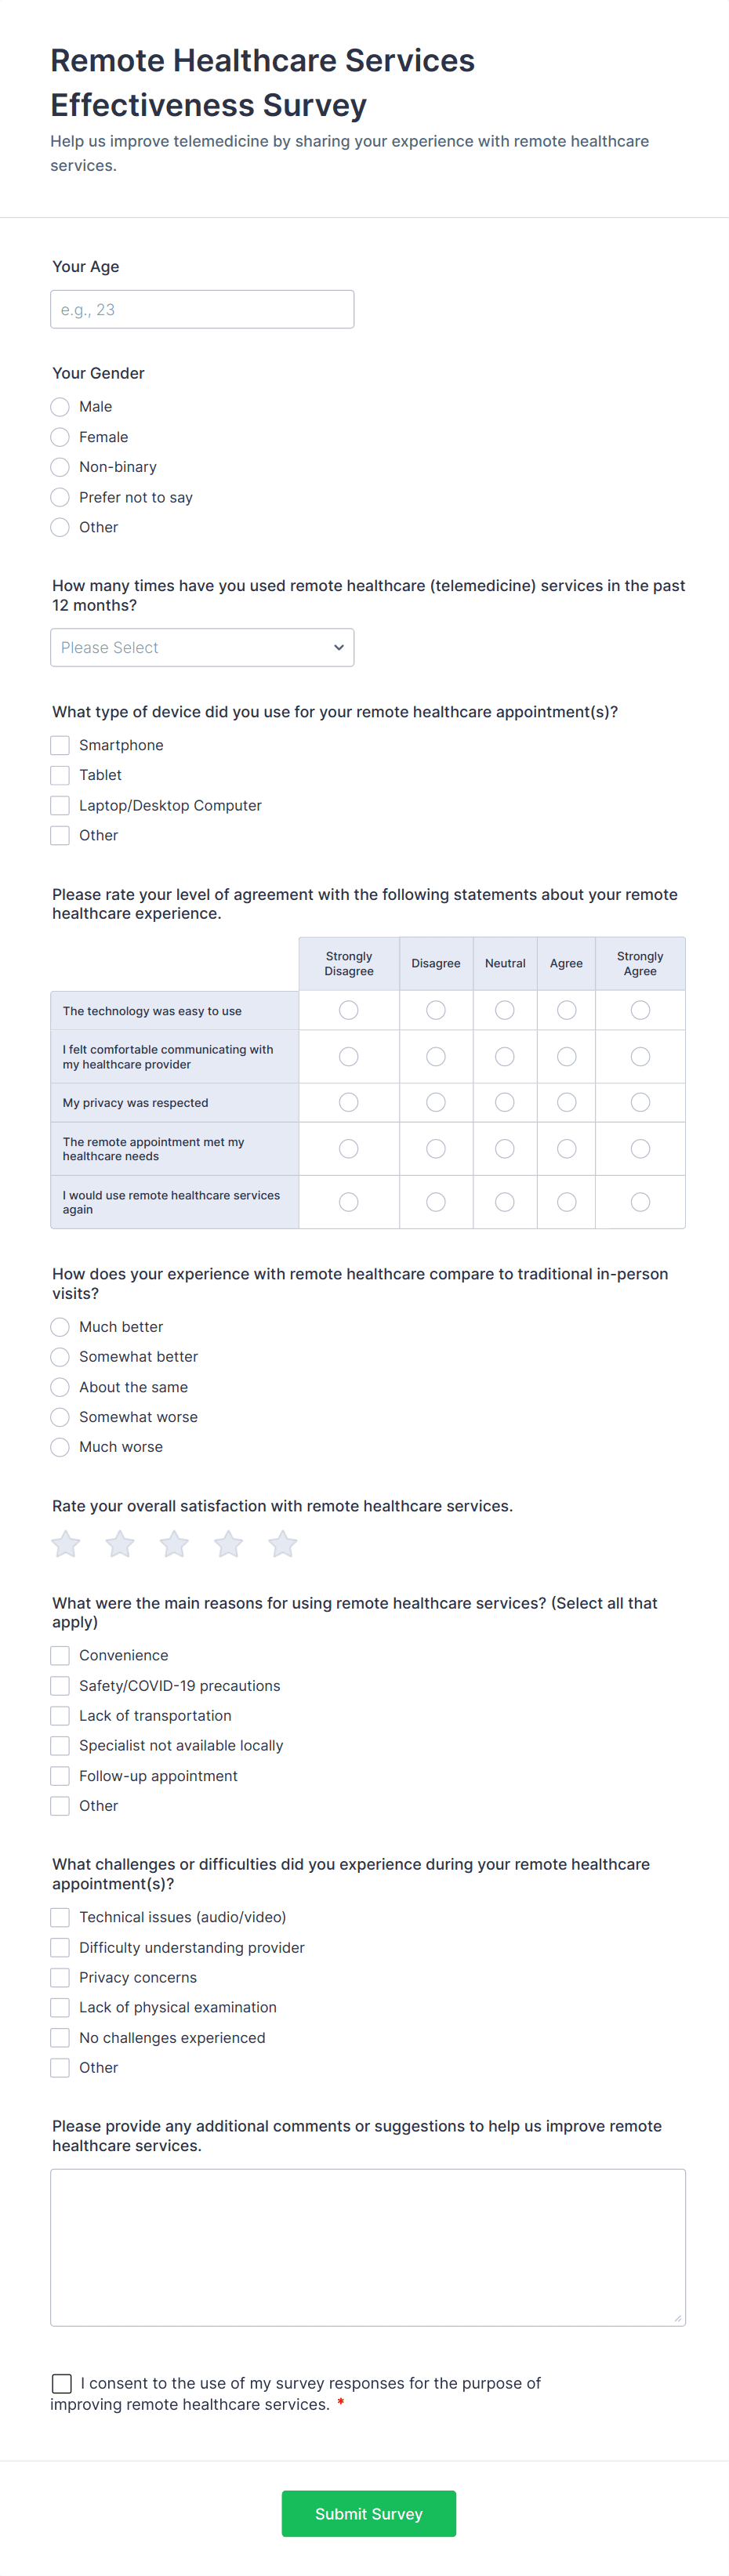Screen dimensions: 729x2576
Task: Select 'Prefer not to say' for gender
Action: (x=59, y=497)
